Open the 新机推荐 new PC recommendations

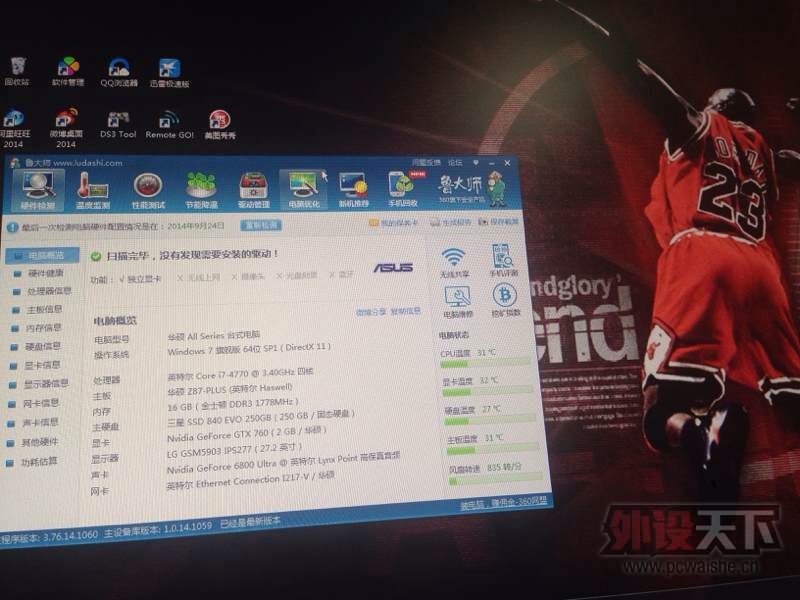click(x=354, y=189)
